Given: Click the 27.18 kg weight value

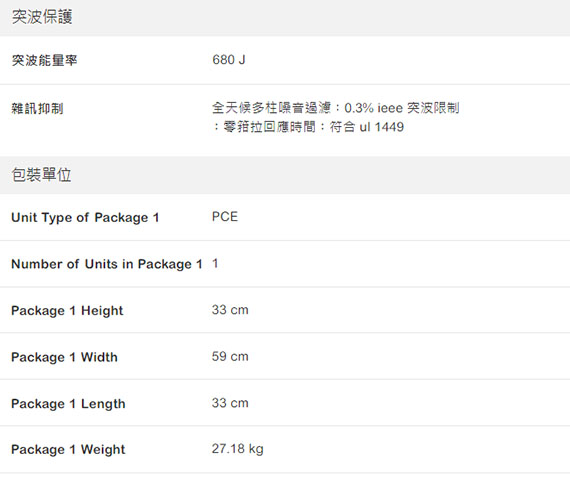Looking at the screenshot, I should point(238,449).
